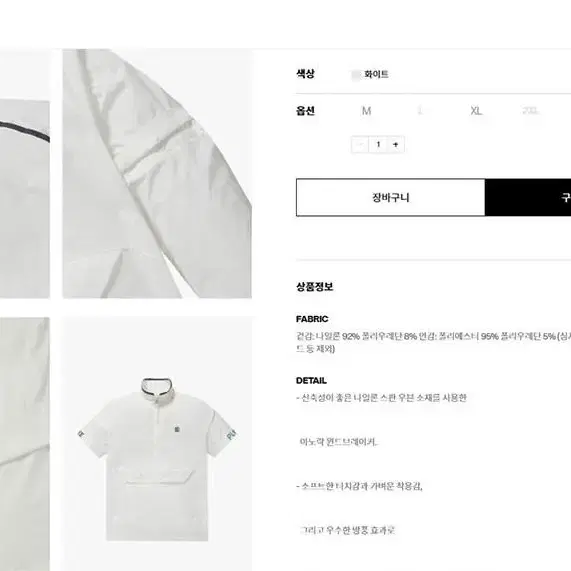
Task: Click the 옵션 option label
Action: tap(306, 111)
